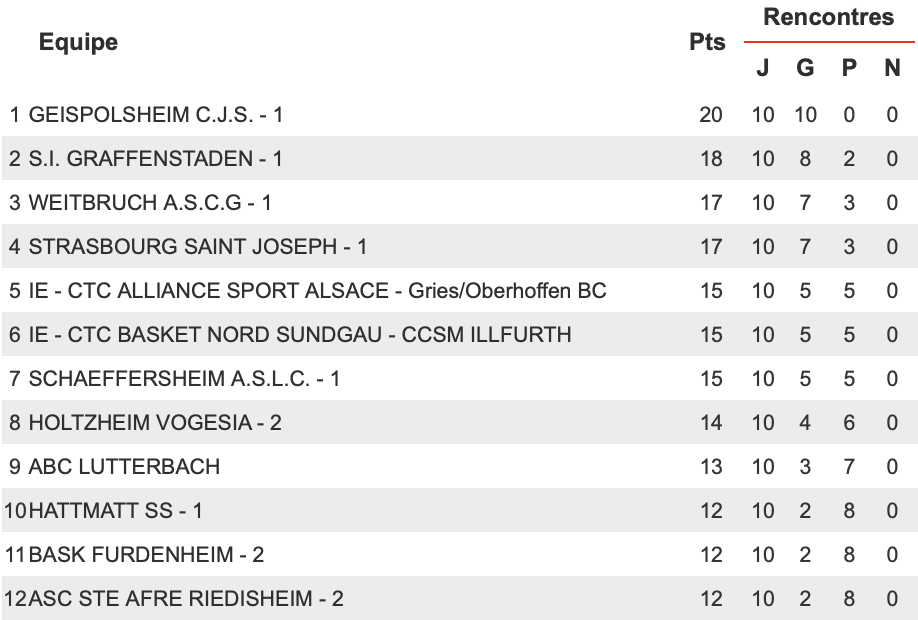Select CTC ALLIANCE SPORT ALSACE Gries/Oberhoffen row
Screen dimensions: 918x620
pos(459,290)
